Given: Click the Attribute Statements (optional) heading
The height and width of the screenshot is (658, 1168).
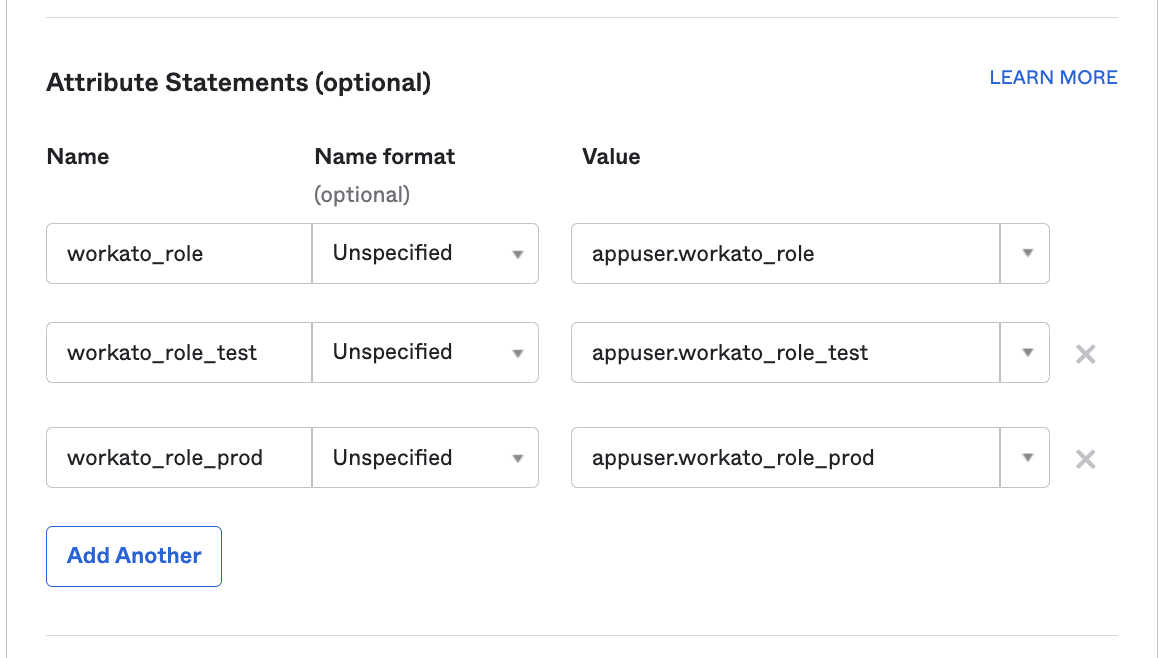Looking at the screenshot, I should click(x=238, y=83).
